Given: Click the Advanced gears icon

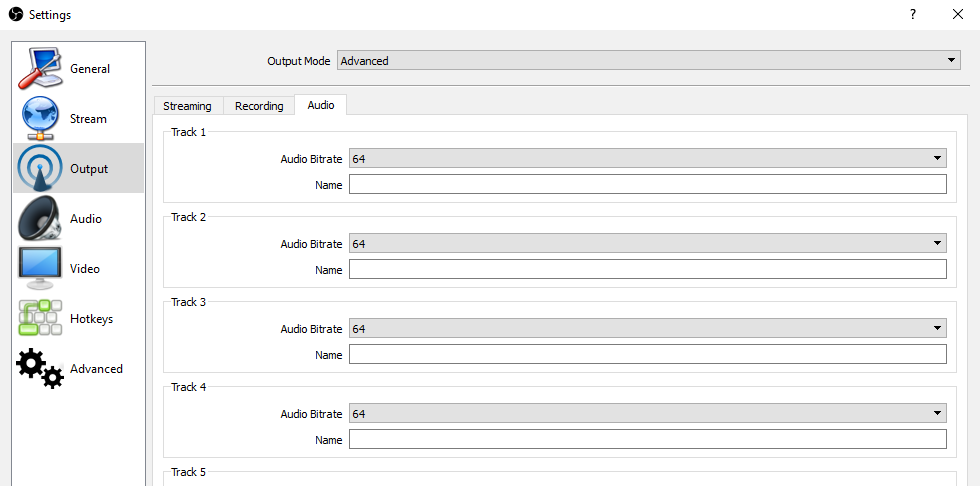Looking at the screenshot, I should [x=40, y=368].
